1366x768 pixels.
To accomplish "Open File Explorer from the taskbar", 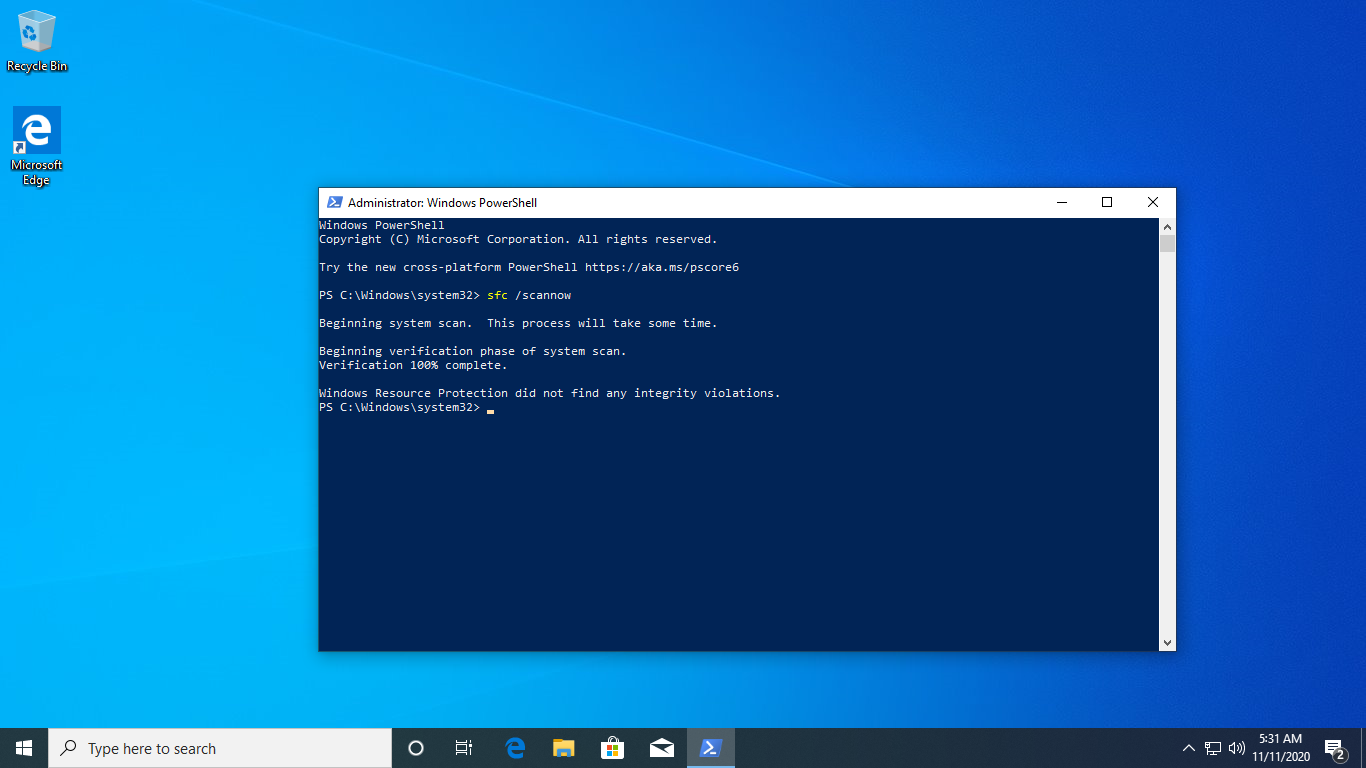I will click(564, 748).
